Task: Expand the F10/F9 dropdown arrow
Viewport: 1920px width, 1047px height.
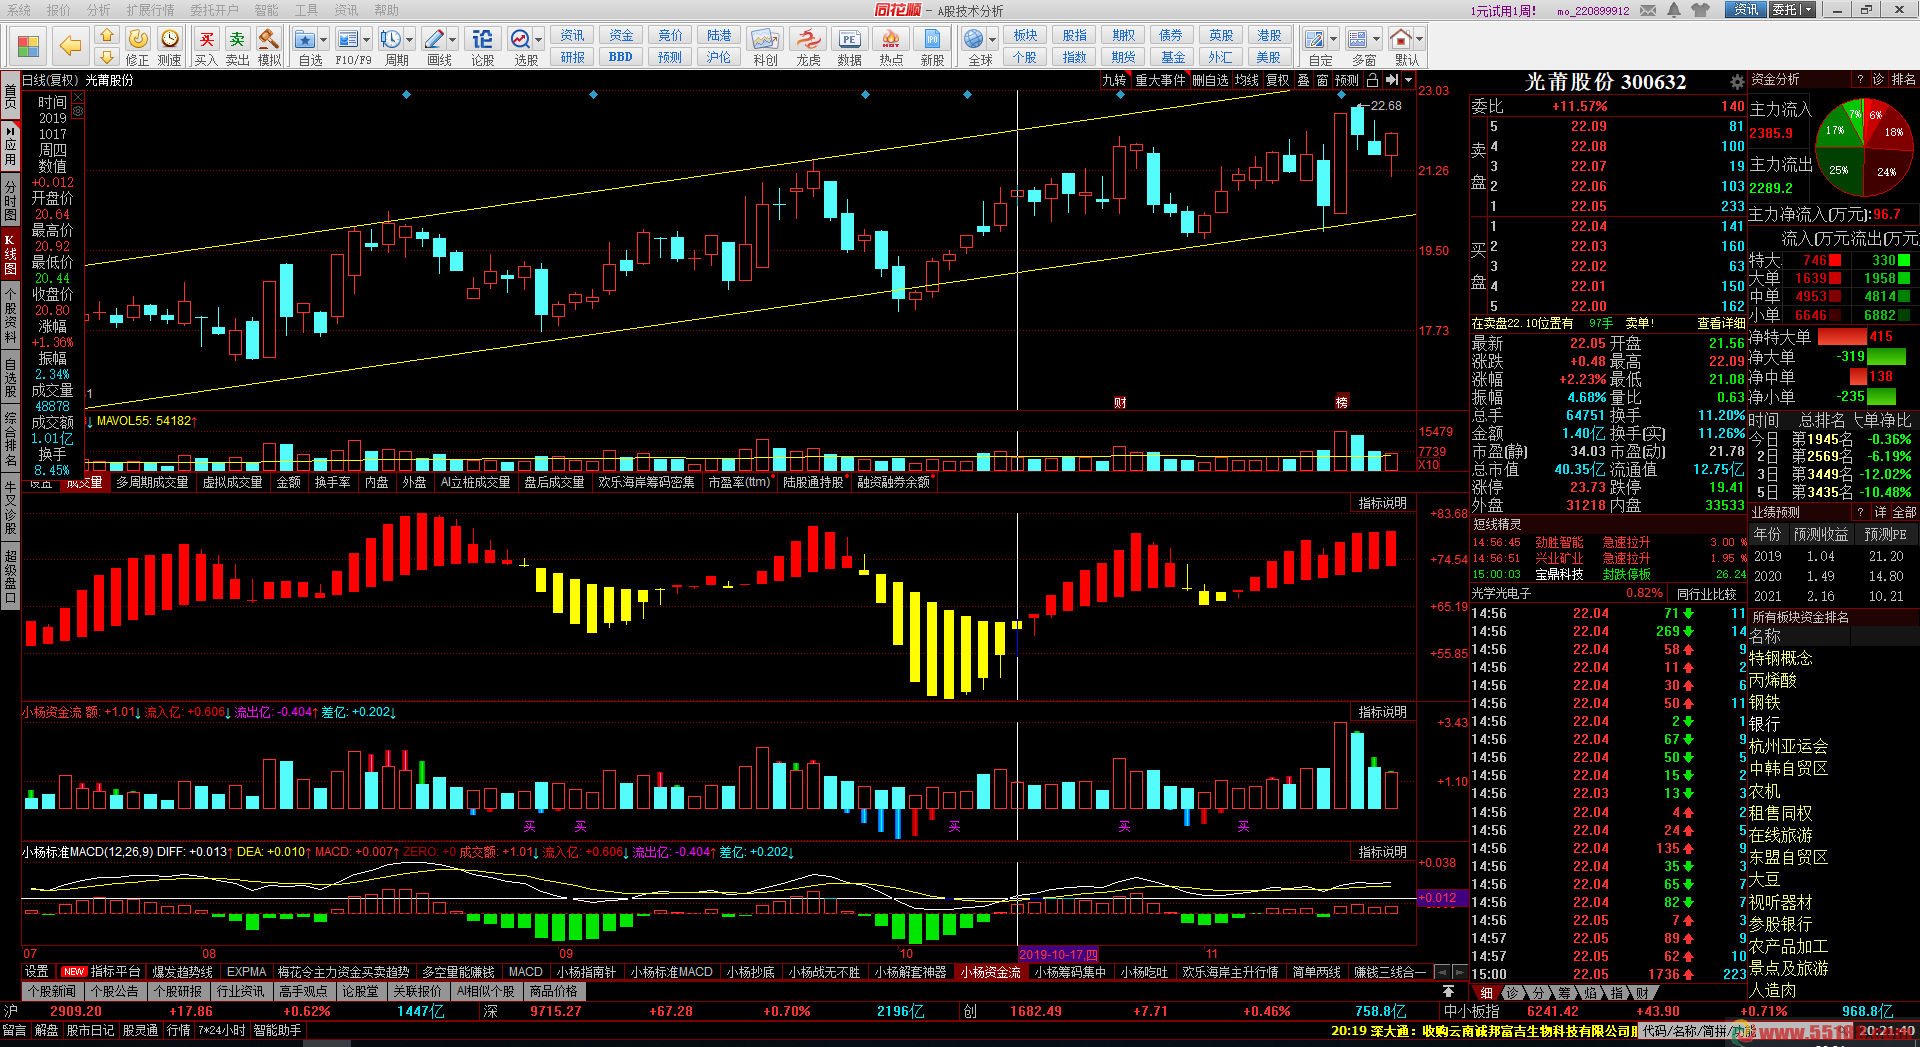Action: coord(366,40)
